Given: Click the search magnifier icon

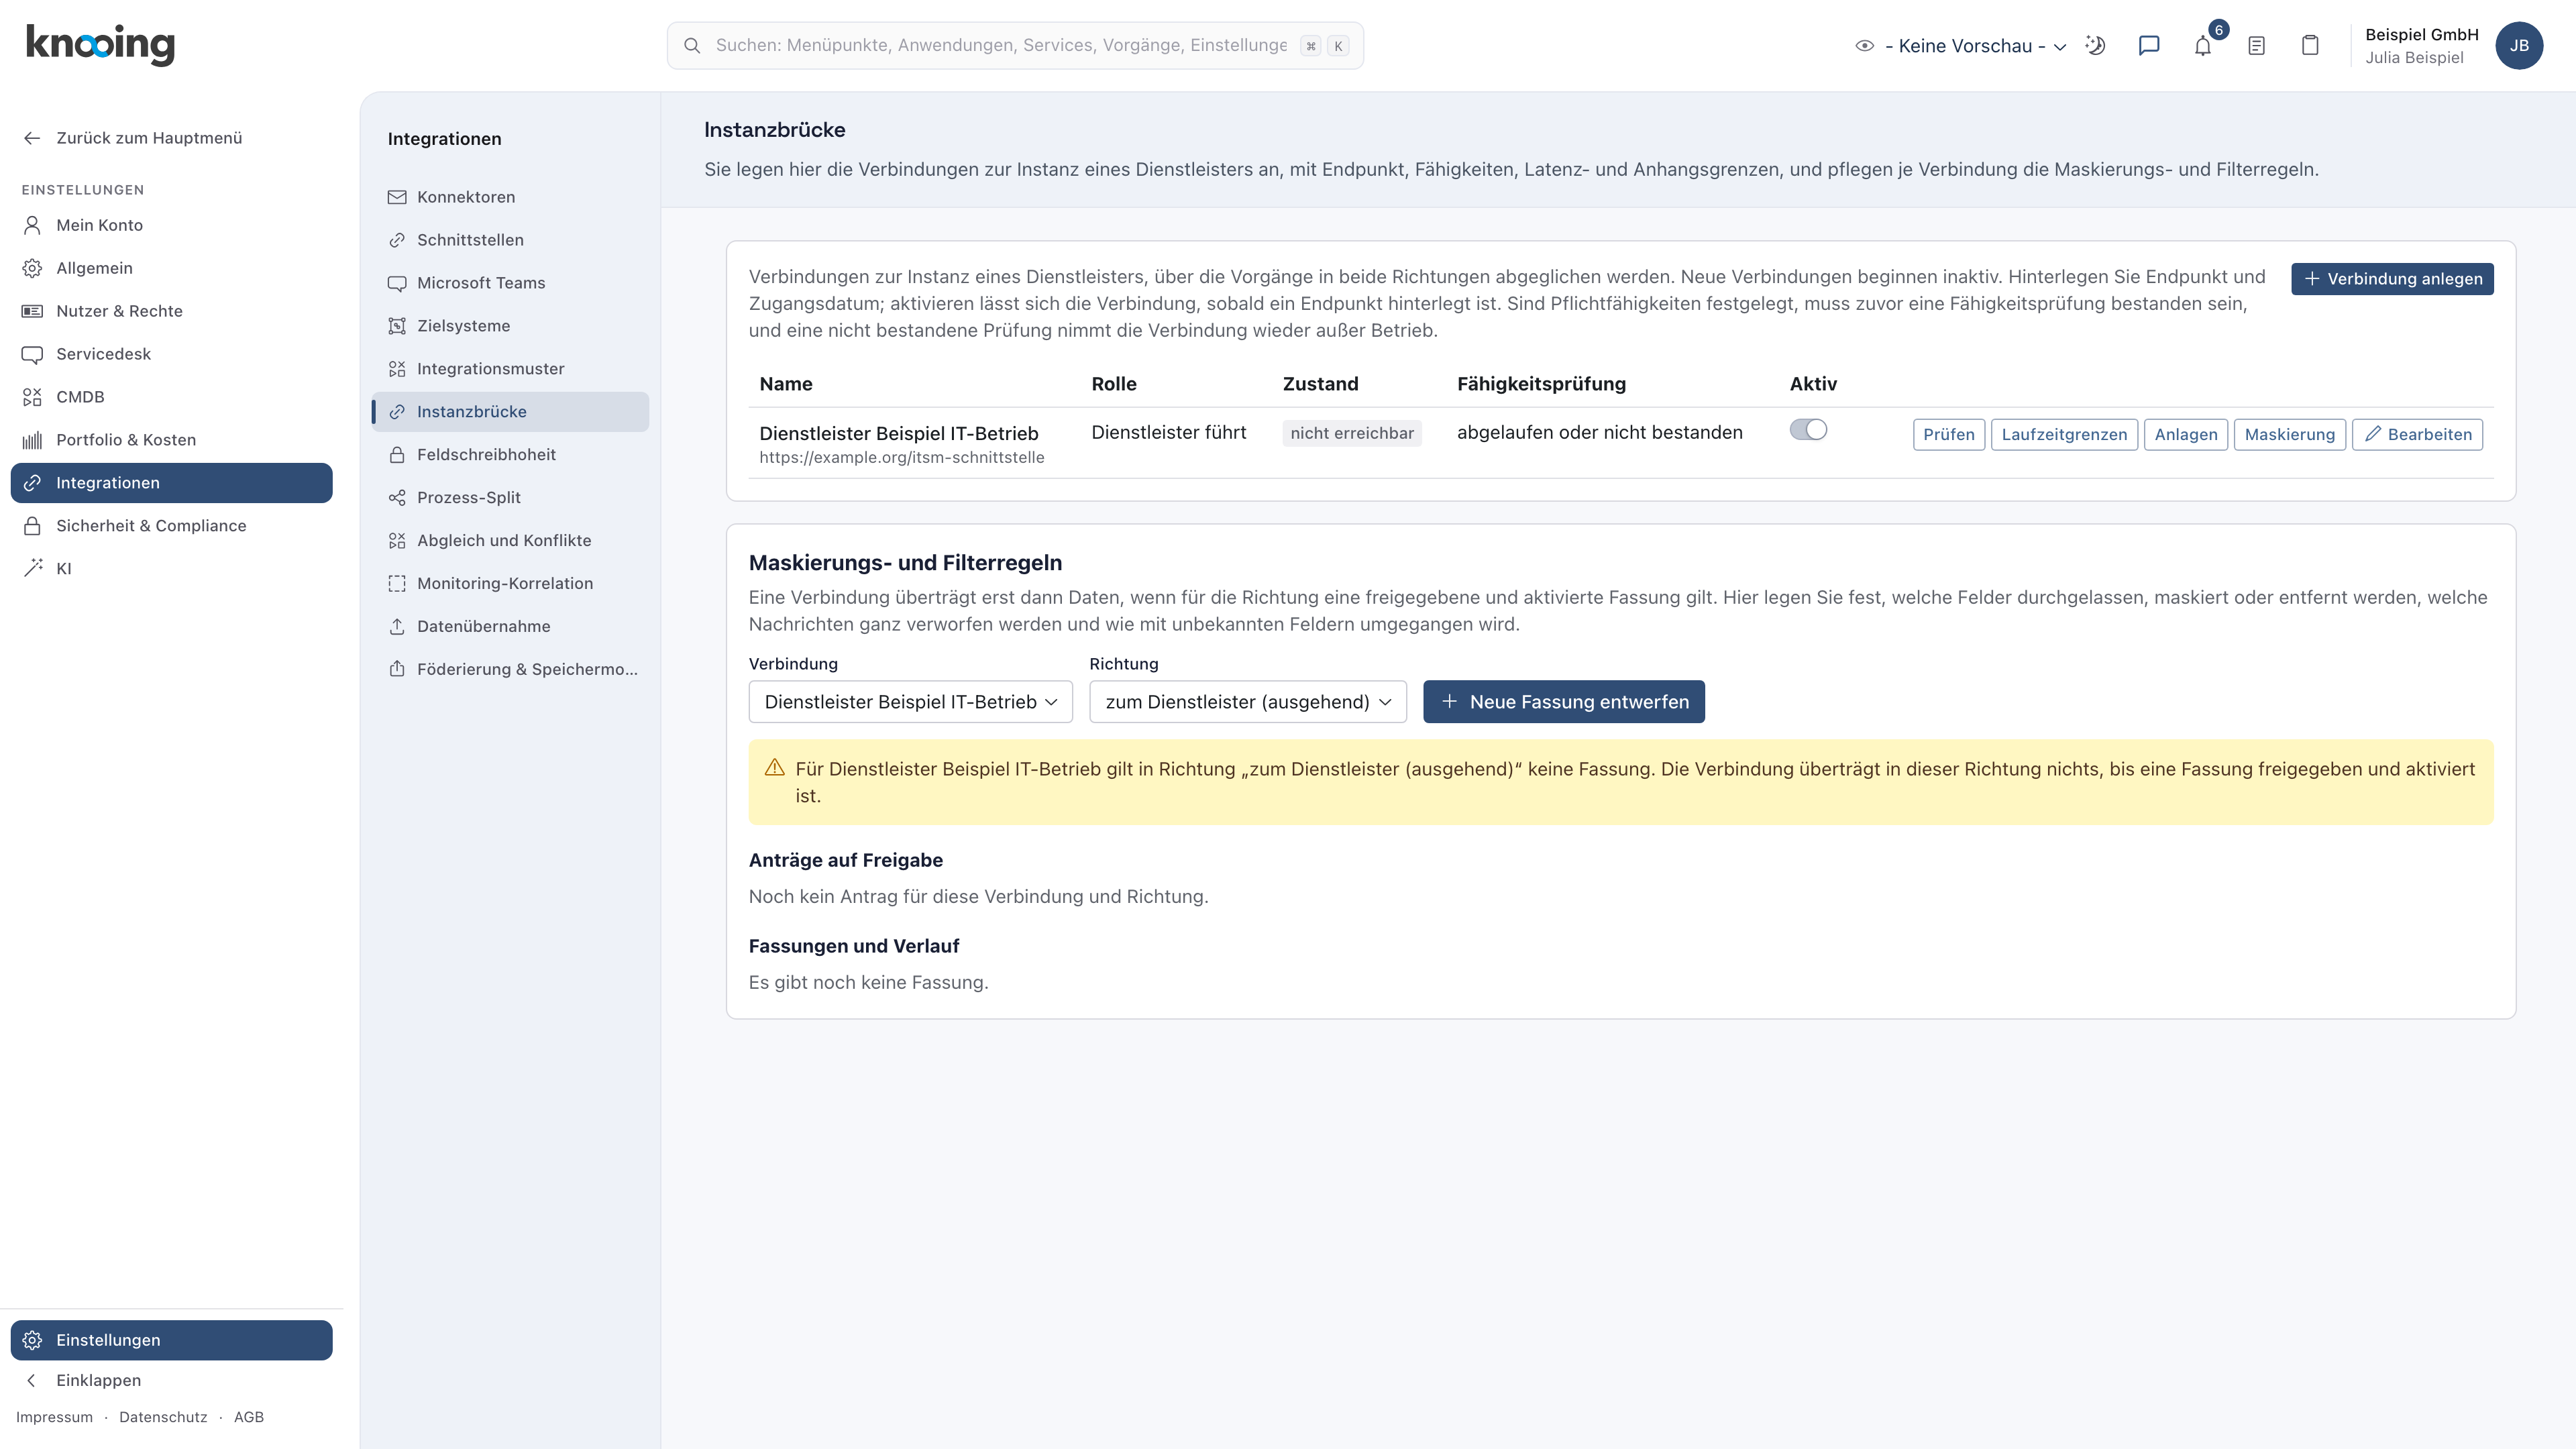Looking at the screenshot, I should click(x=692, y=46).
